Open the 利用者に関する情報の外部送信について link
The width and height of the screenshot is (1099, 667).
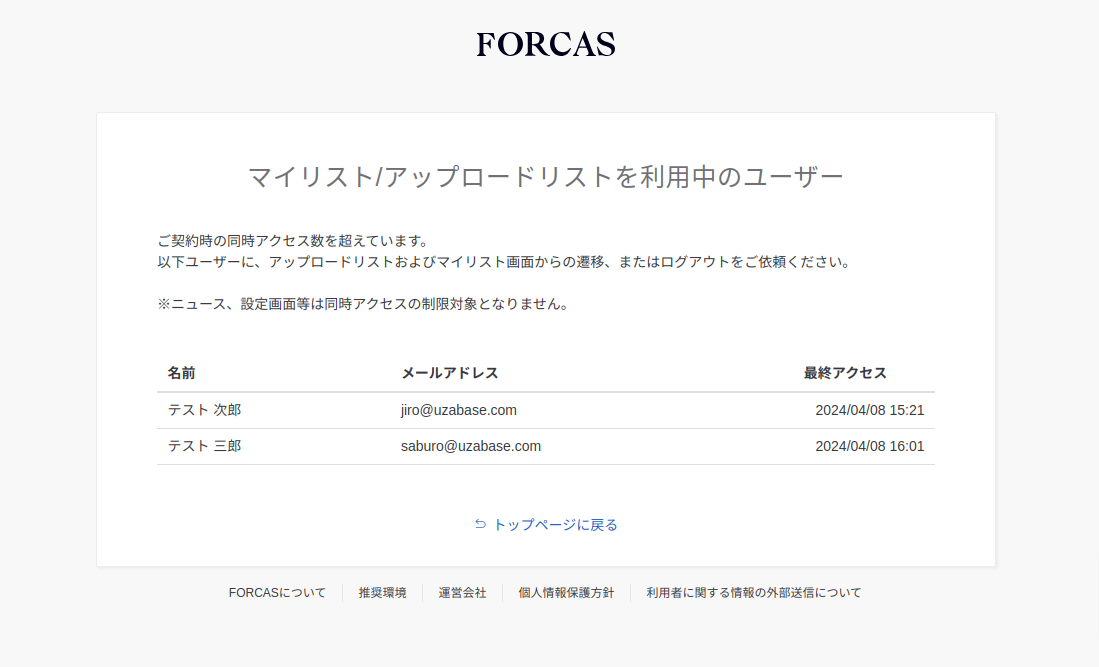[x=753, y=593]
